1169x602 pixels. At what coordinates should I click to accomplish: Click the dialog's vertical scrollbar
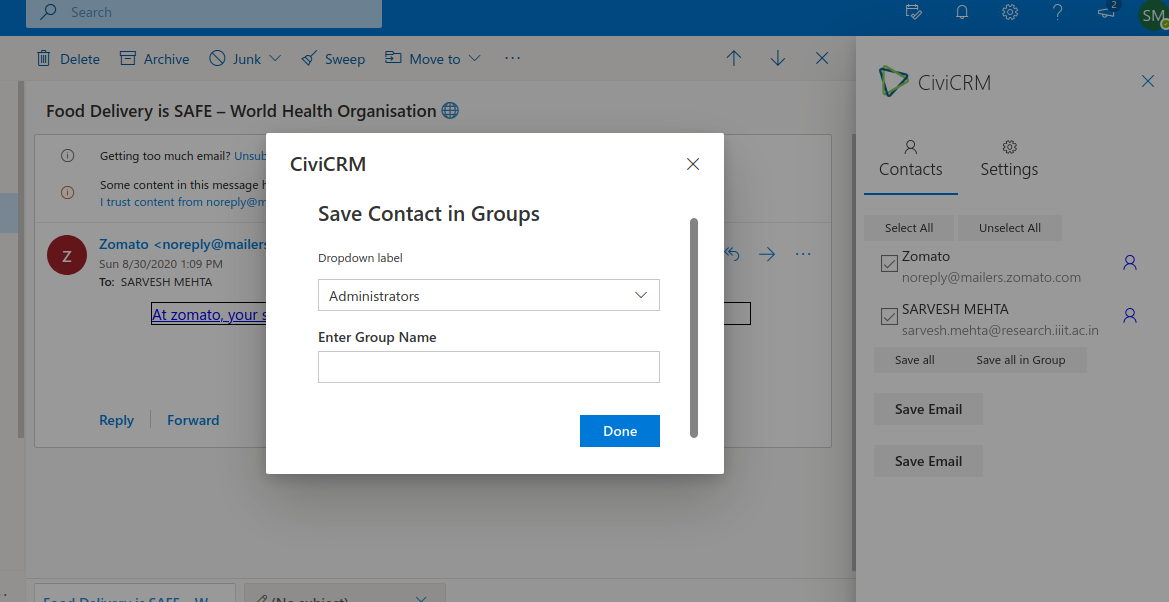[x=694, y=328]
